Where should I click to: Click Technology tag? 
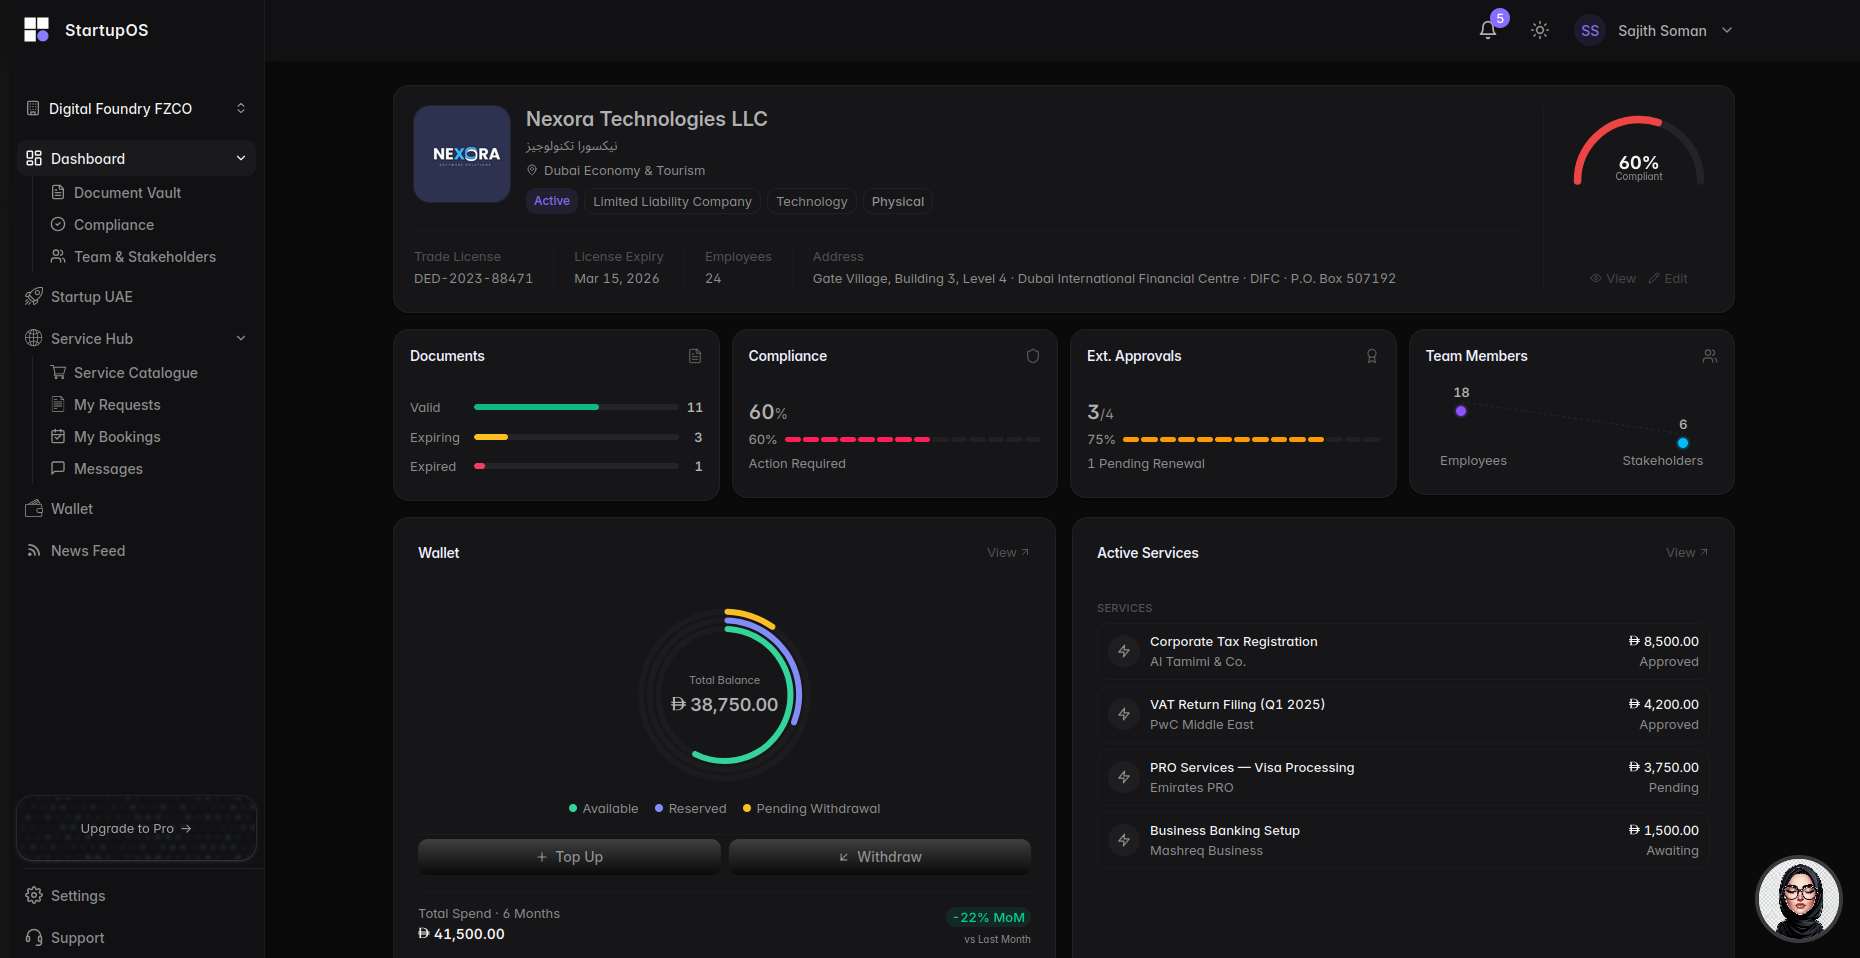point(812,201)
